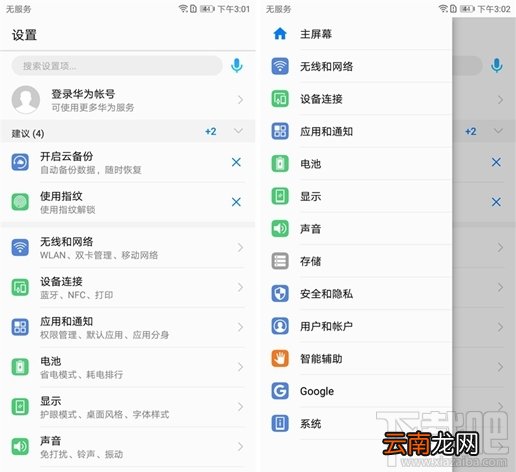Viewport: 516px width, 472px height.
Task: Tap the microphone icon in left settings search
Action: point(237,65)
